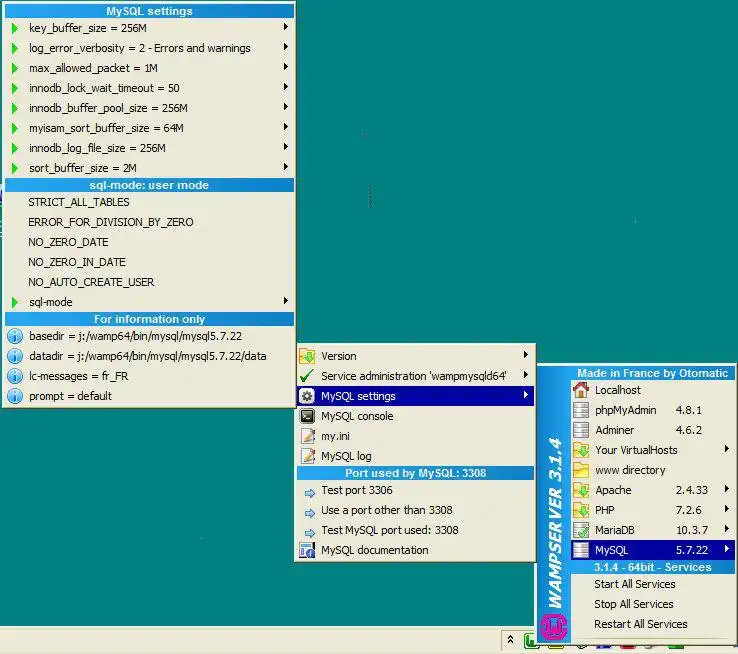Viewport: 738px width, 654px height.
Task: Expand myisam_sort_buffer_size = 64M submenu
Action: tap(149, 128)
